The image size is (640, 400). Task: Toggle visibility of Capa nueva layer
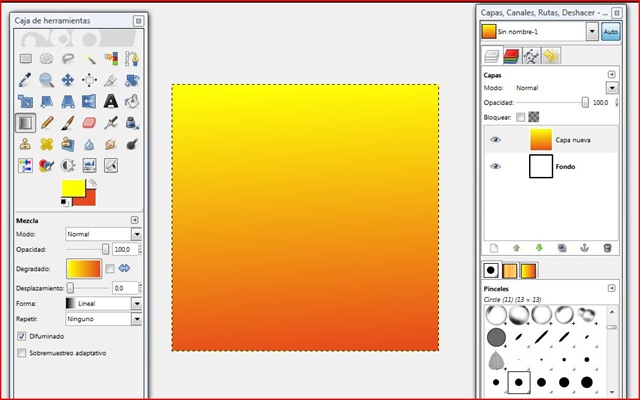tap(495, 140)
